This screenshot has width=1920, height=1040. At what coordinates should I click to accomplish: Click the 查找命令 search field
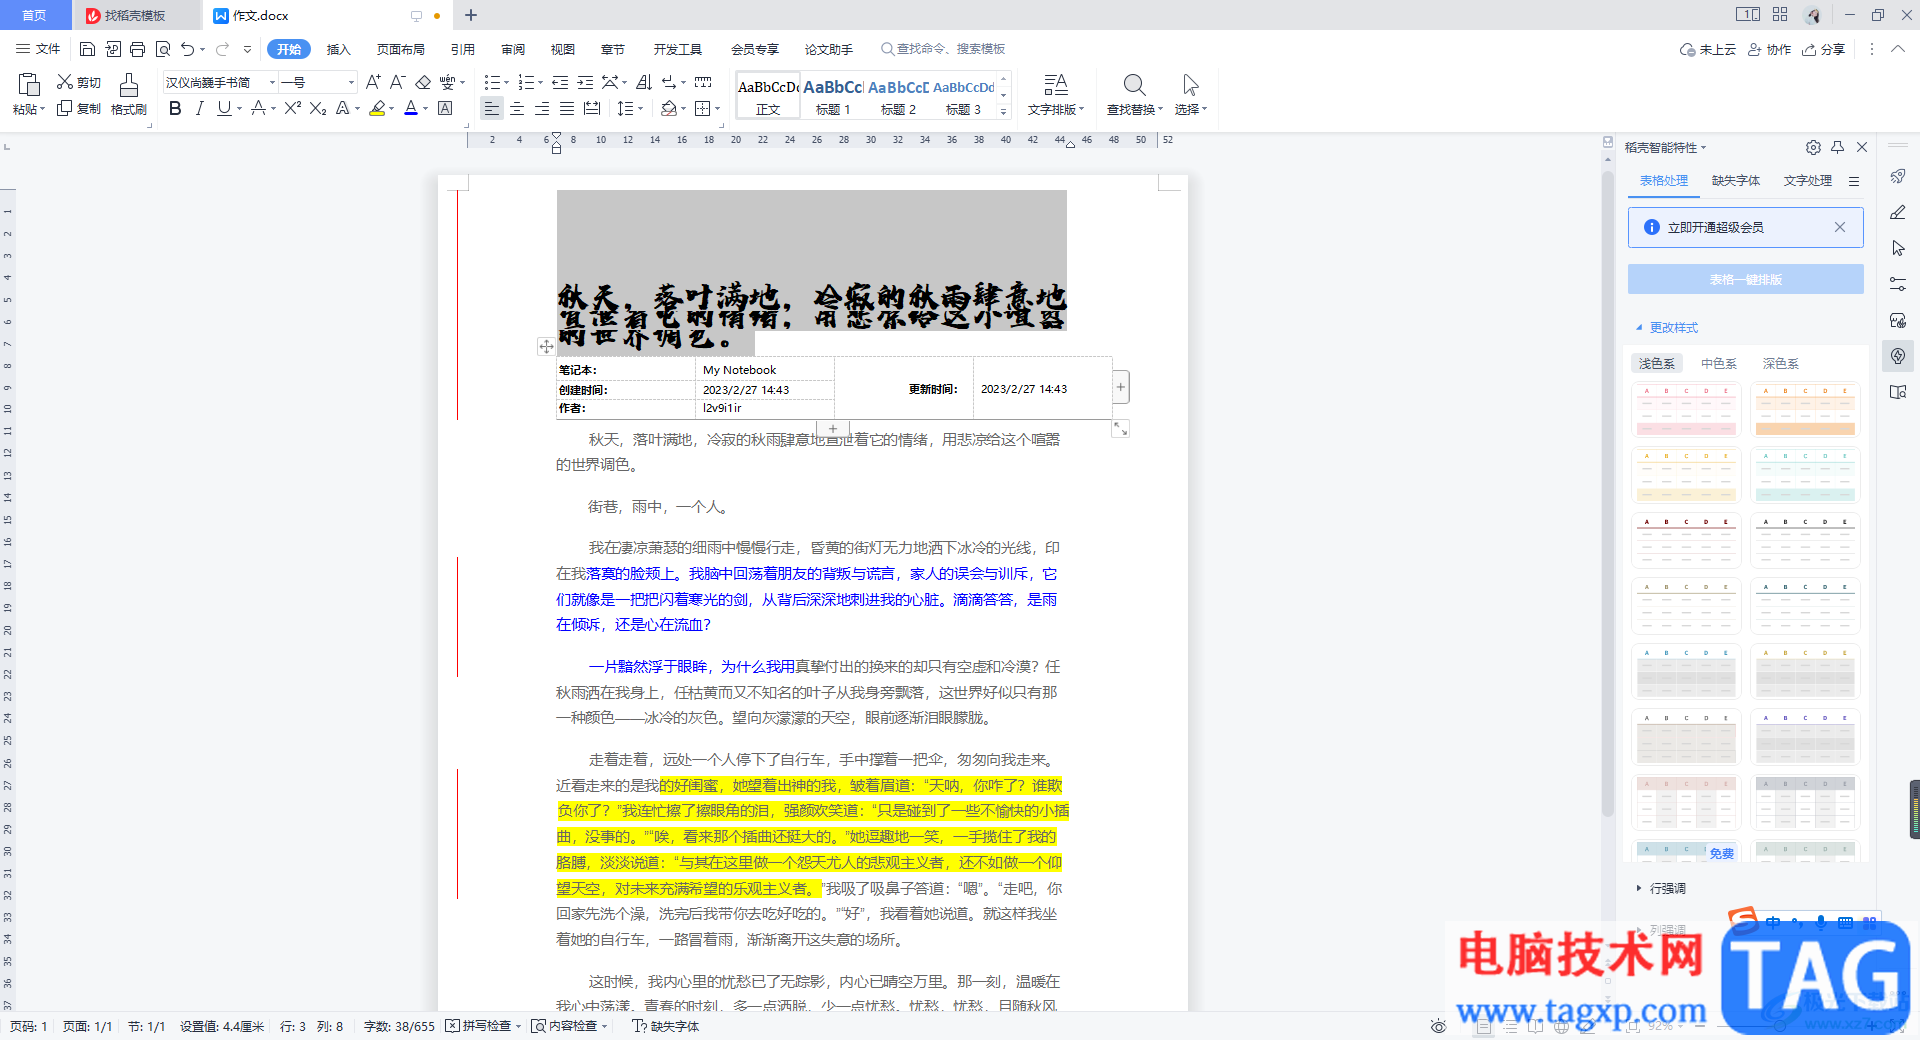(x=943, y=49)
